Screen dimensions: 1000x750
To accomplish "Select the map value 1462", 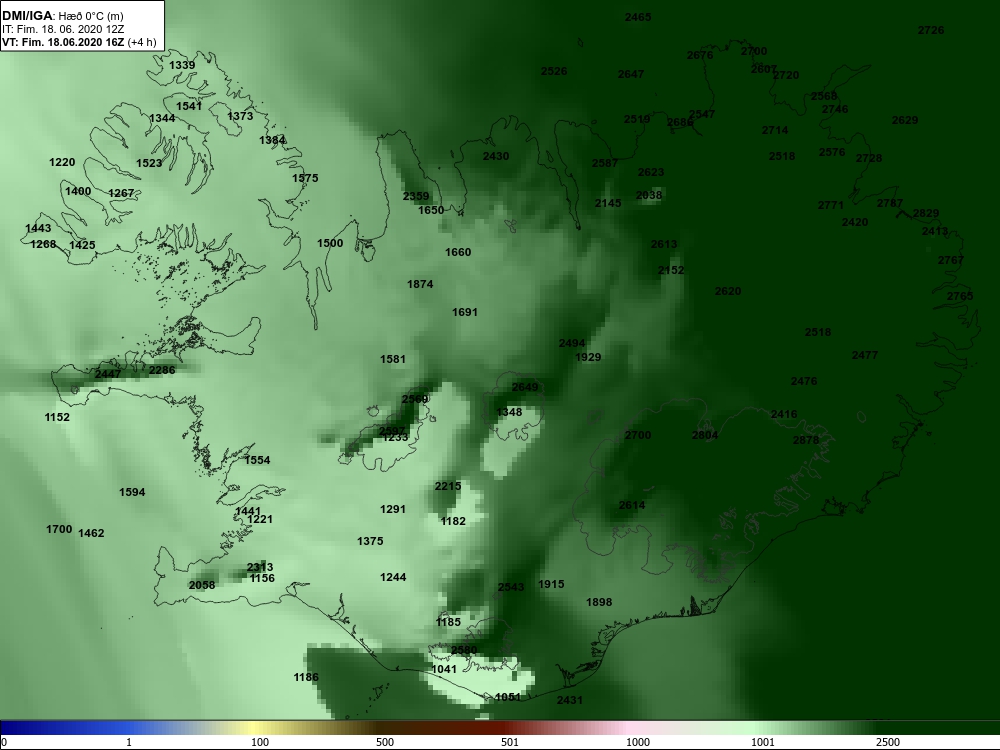I will click(91, 533).
